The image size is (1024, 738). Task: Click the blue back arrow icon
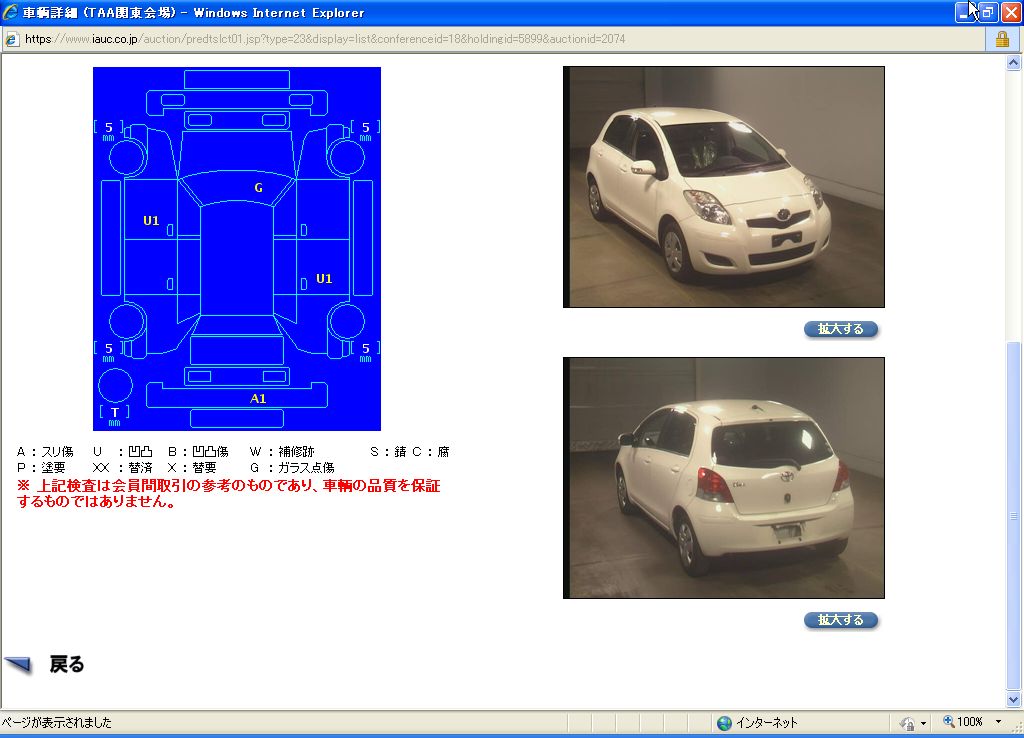click(x=19, y=664)
